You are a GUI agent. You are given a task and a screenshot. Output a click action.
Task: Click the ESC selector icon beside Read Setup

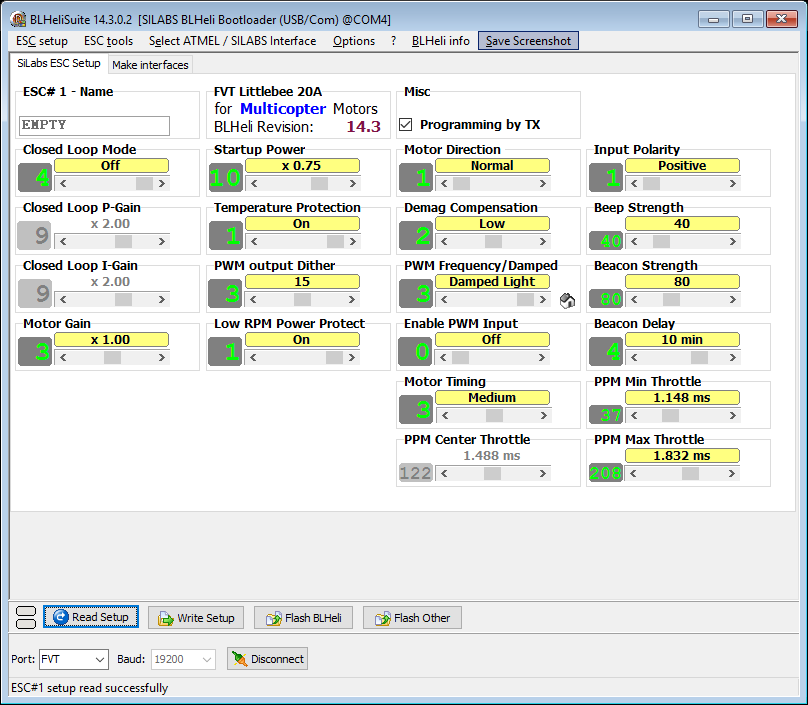[26, 617]
